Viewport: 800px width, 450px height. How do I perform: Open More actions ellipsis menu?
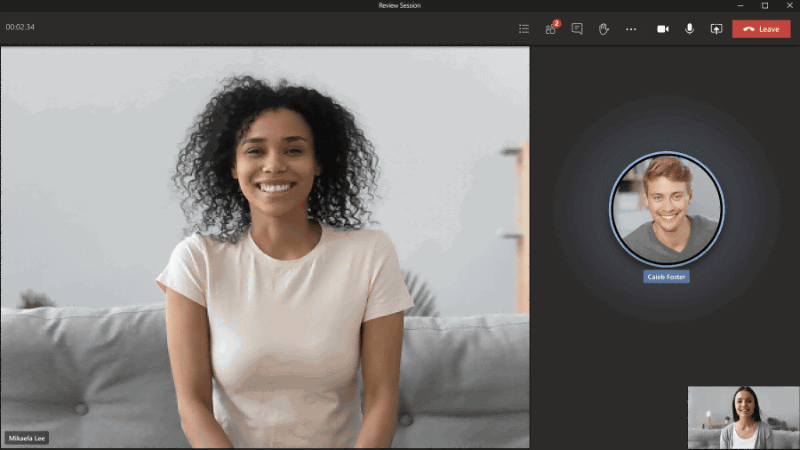631,29
